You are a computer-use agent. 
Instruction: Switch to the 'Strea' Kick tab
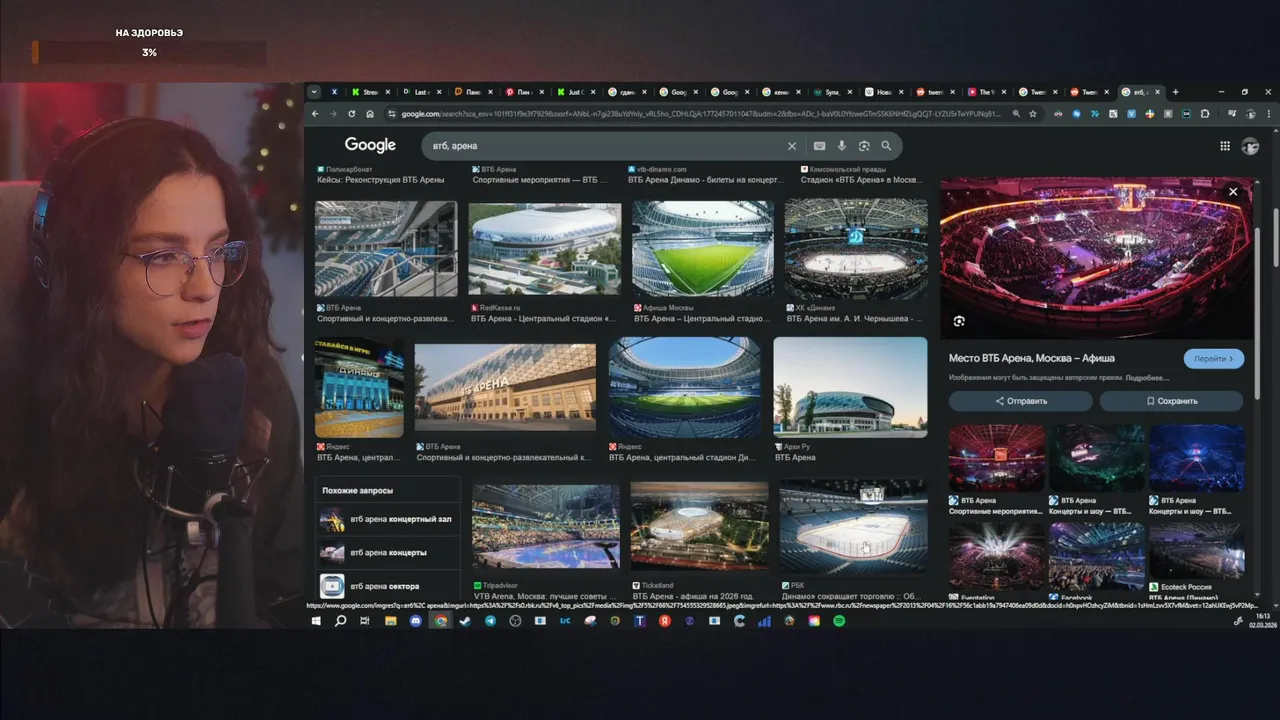(x=371, y=92)
